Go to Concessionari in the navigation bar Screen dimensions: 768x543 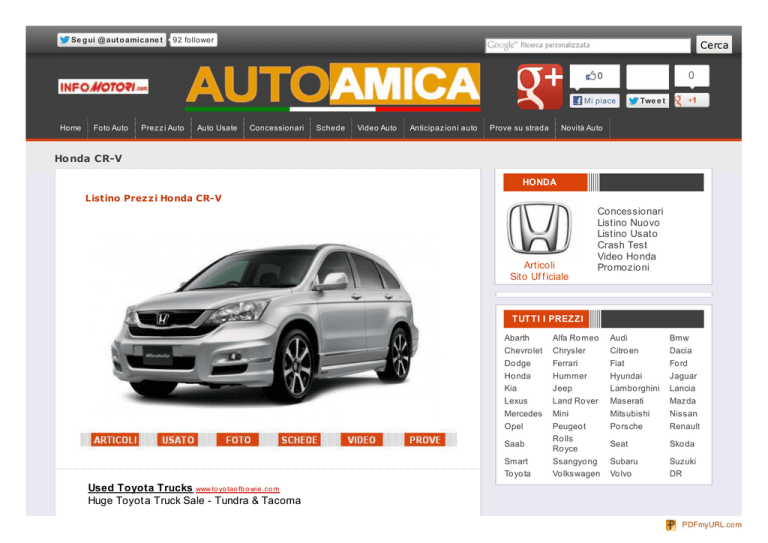pyautogui.click(x=277, y=128)
